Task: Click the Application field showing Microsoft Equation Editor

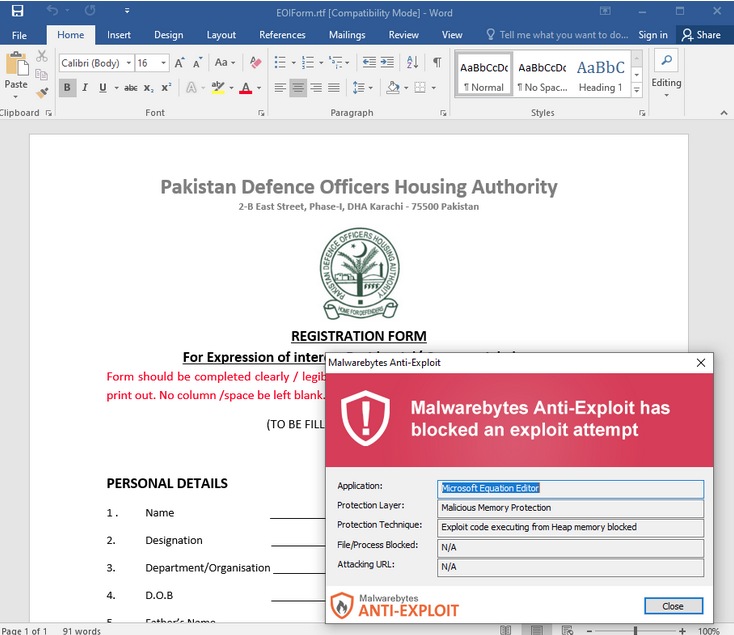Action: [x=570, y=489]
